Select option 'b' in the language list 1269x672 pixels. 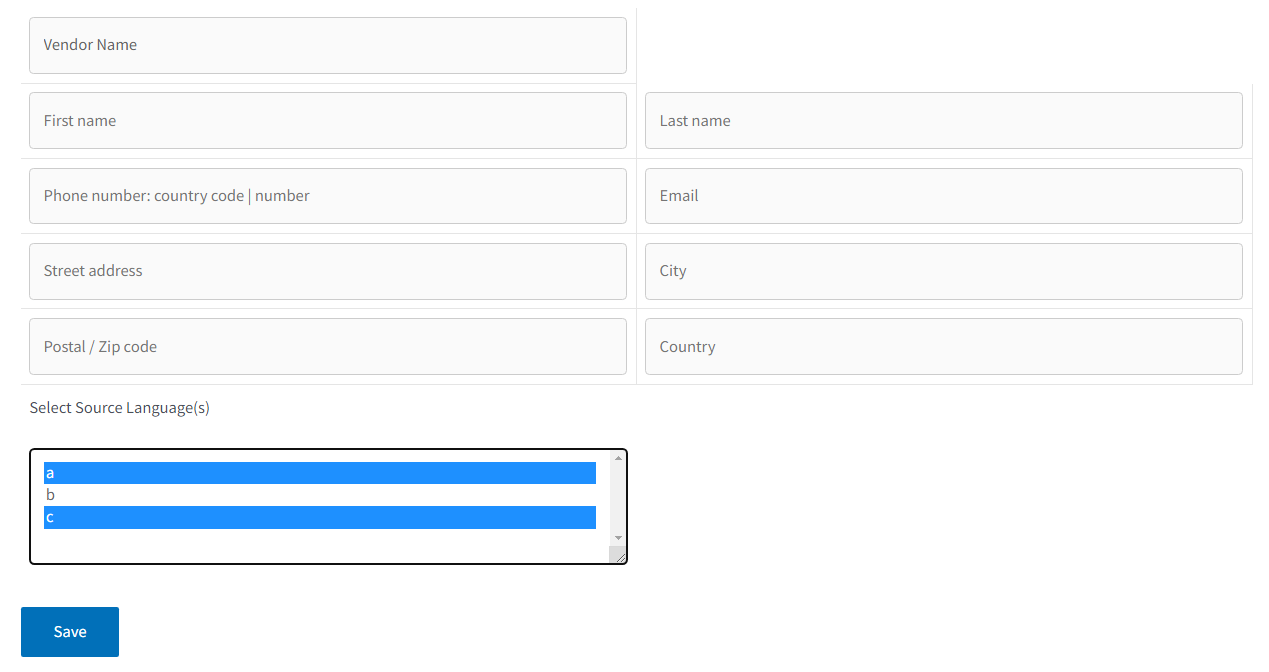[x=300, y=494]
